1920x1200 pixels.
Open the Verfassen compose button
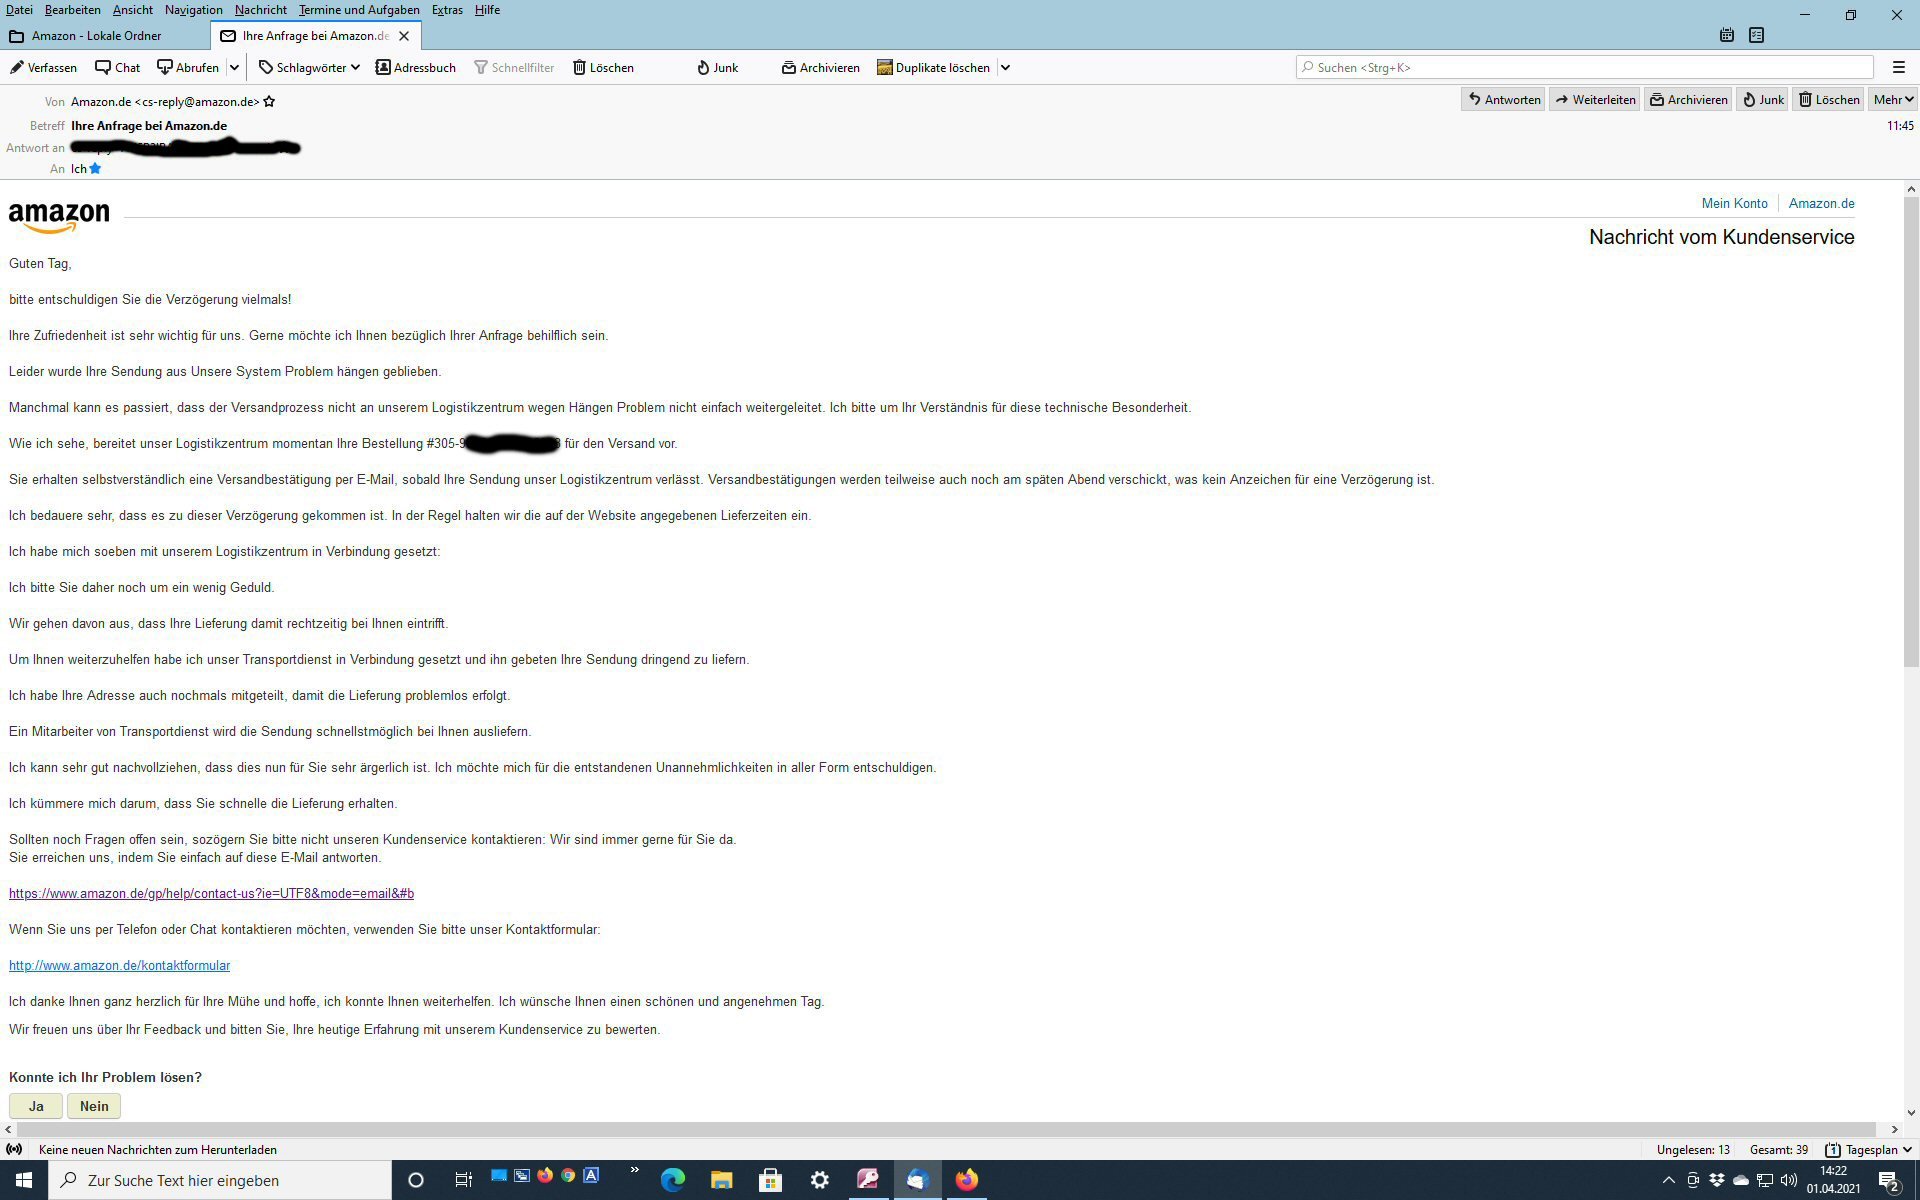43,68
